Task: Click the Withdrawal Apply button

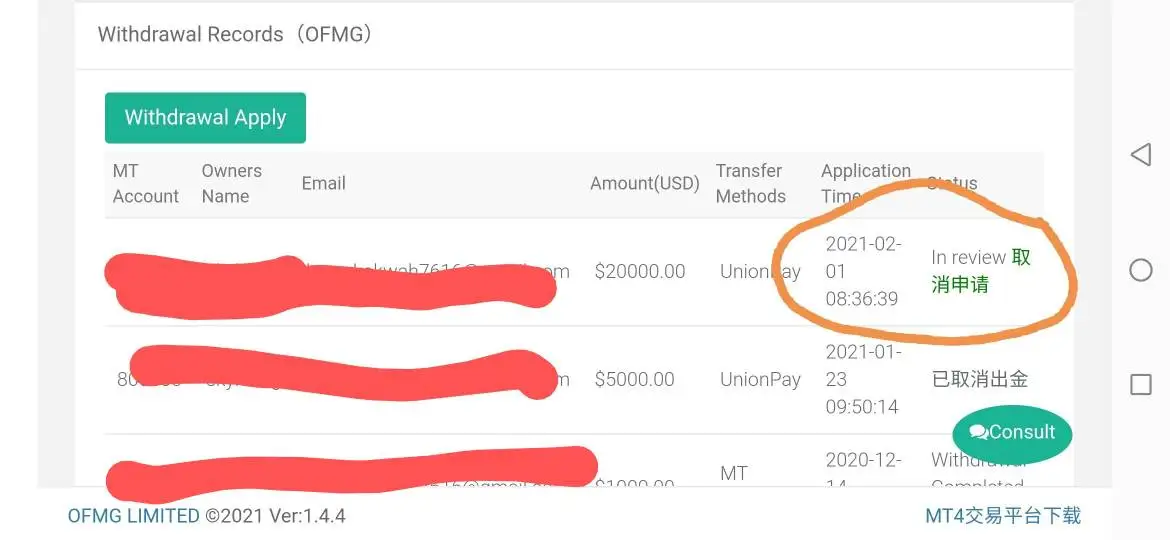Action: click(x=205, y=118)
